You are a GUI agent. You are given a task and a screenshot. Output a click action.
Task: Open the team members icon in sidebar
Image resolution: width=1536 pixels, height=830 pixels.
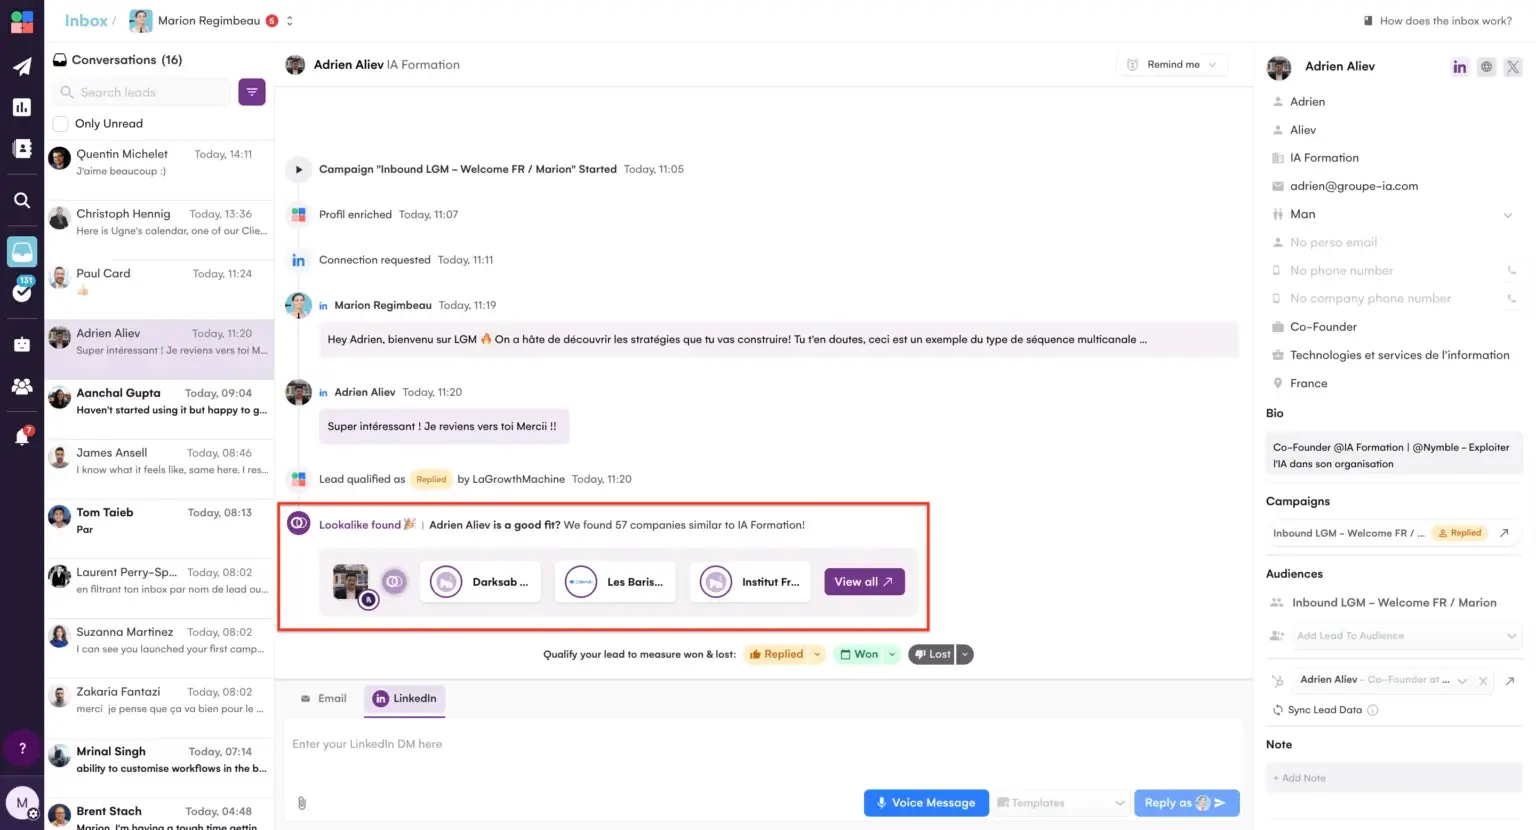(22, 386)
